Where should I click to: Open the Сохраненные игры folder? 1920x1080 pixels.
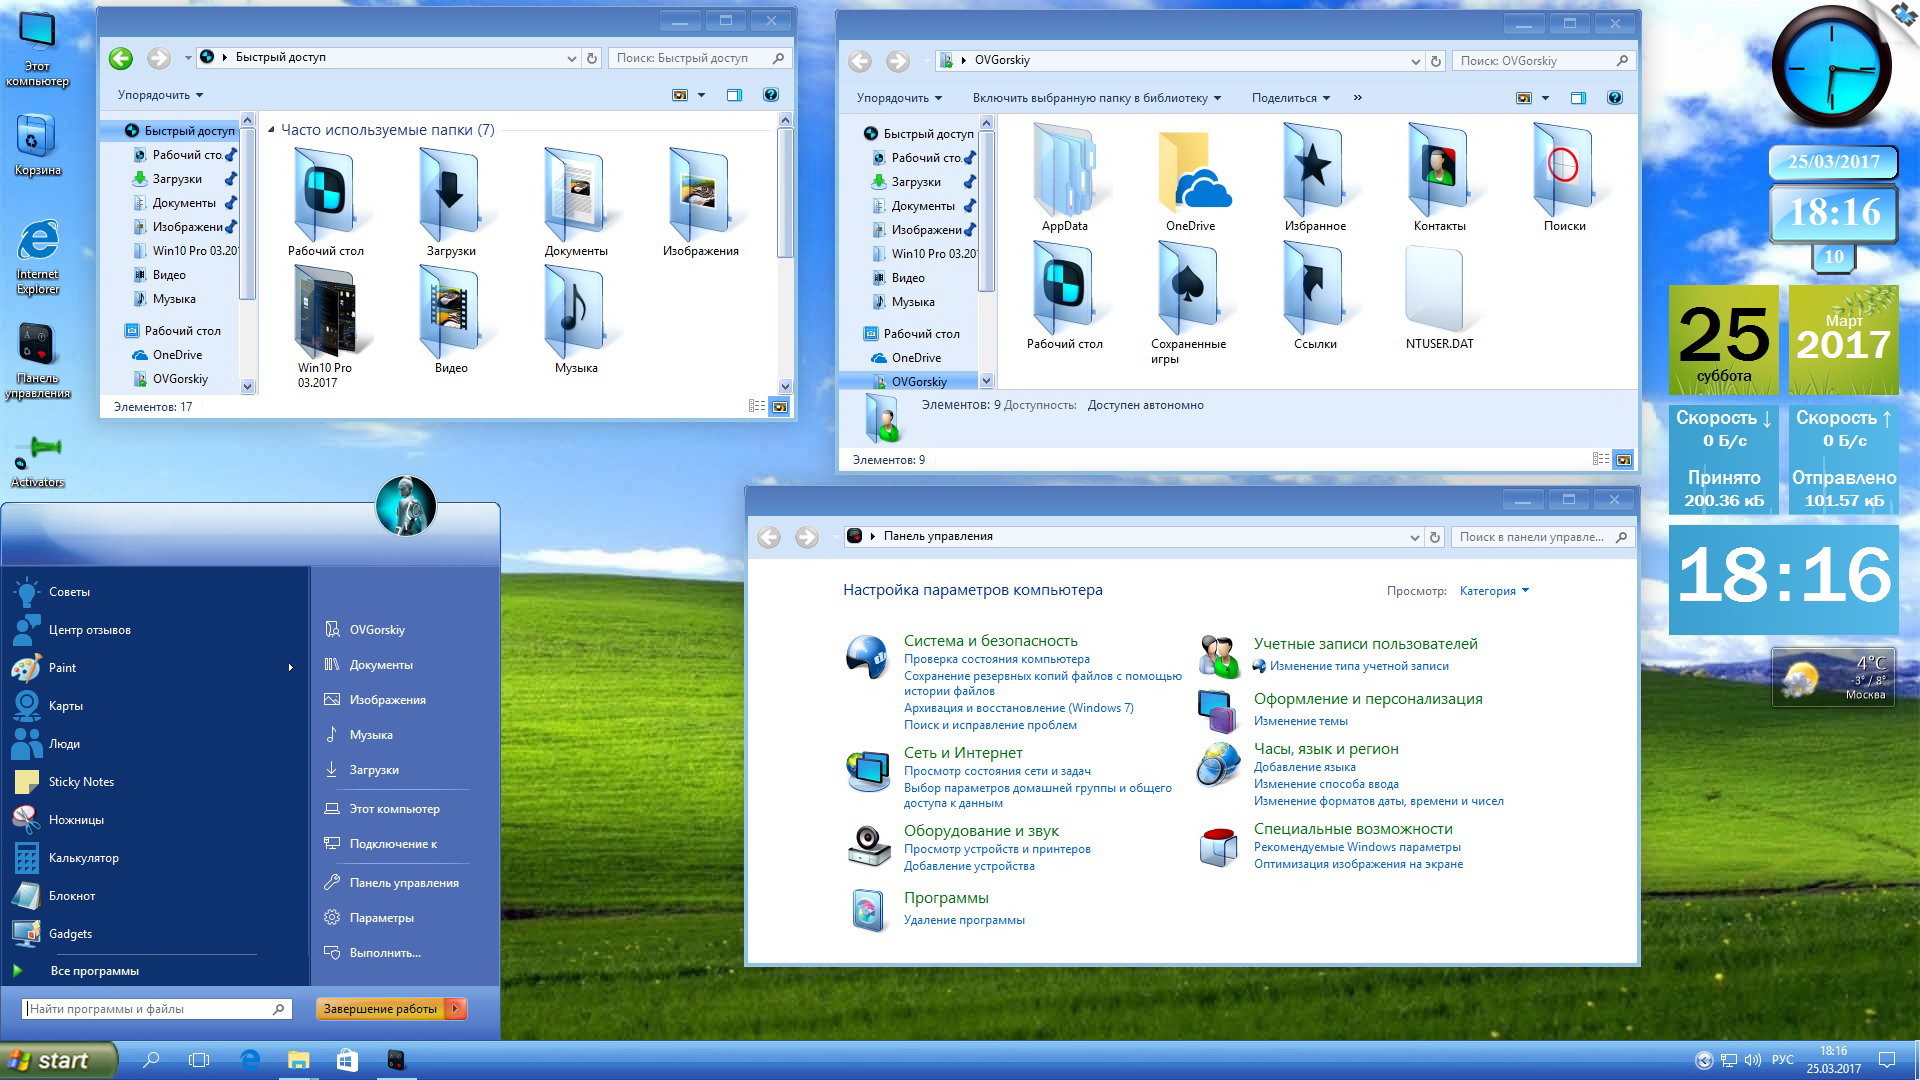(1188, 303)
